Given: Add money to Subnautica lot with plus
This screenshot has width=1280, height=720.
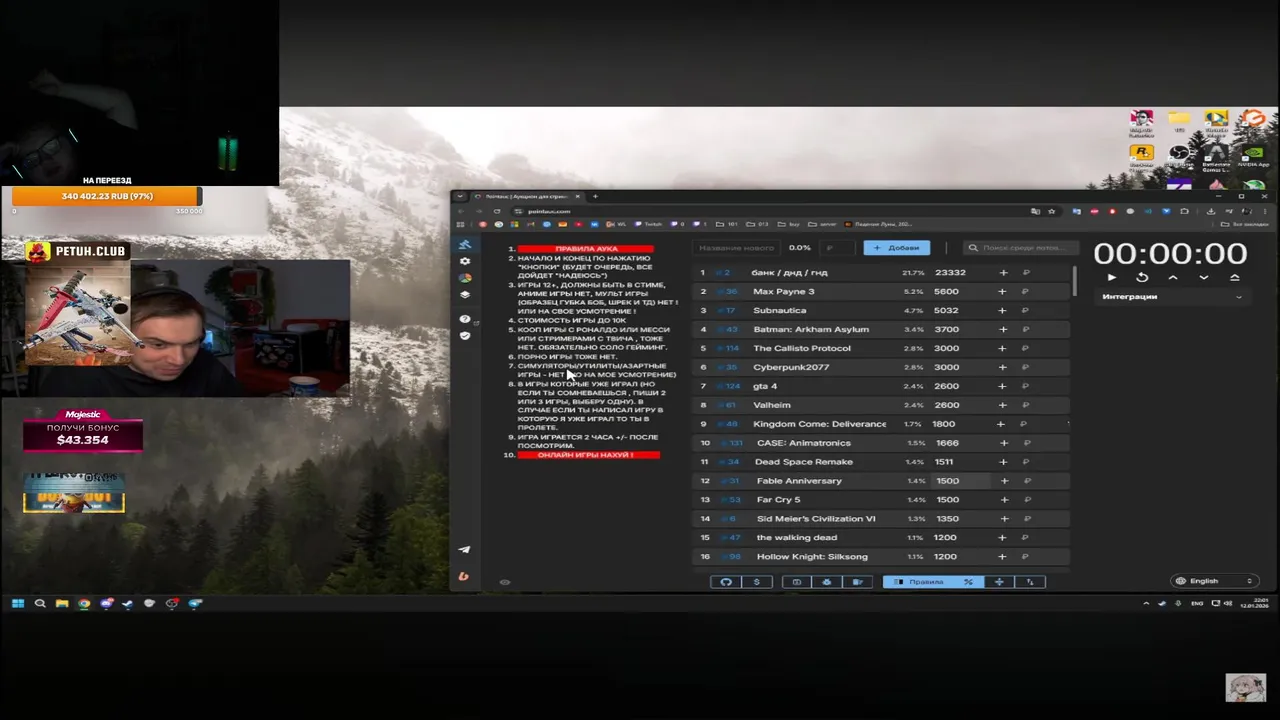Looking at the screenshot, I should pos(1003,311).
